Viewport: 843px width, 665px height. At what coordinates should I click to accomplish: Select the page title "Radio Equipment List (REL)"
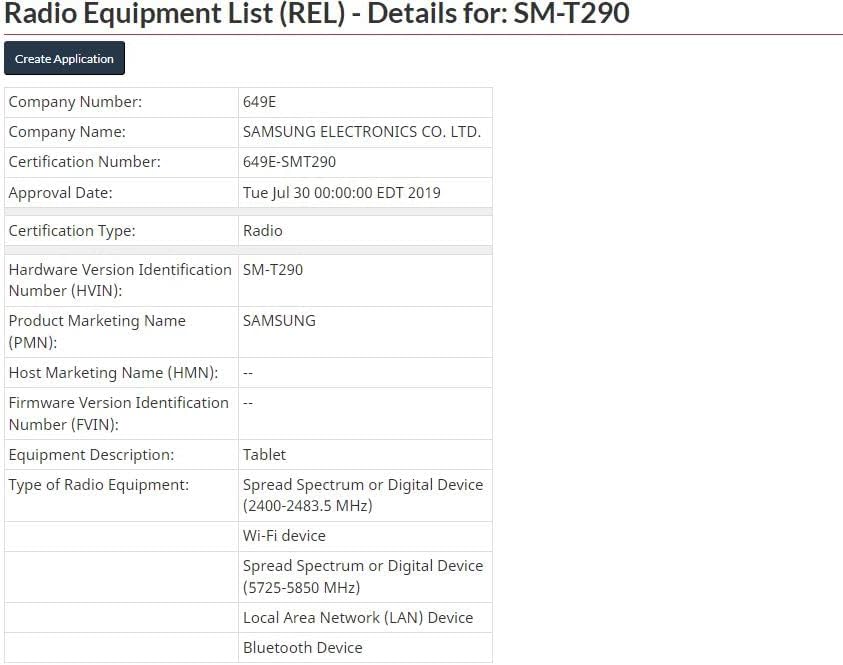coord(175,13)
